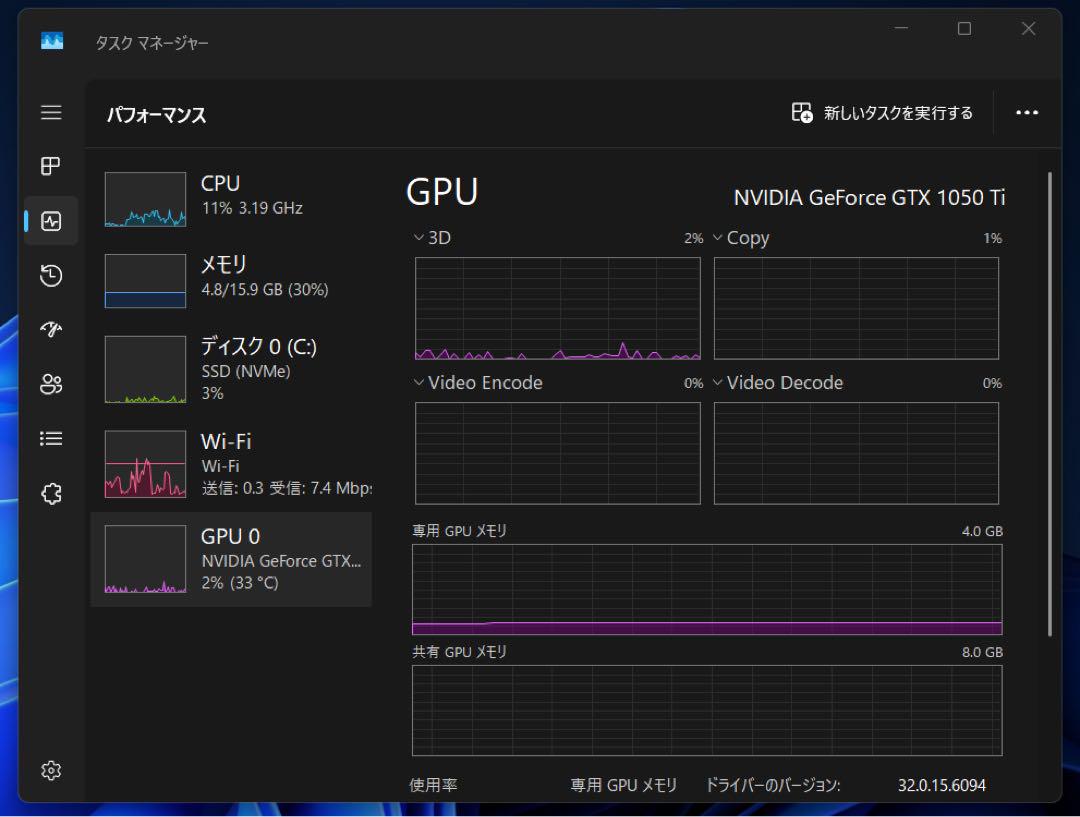Open the Services page puzzle icon
1080x817 pixels.
point(51,493)
